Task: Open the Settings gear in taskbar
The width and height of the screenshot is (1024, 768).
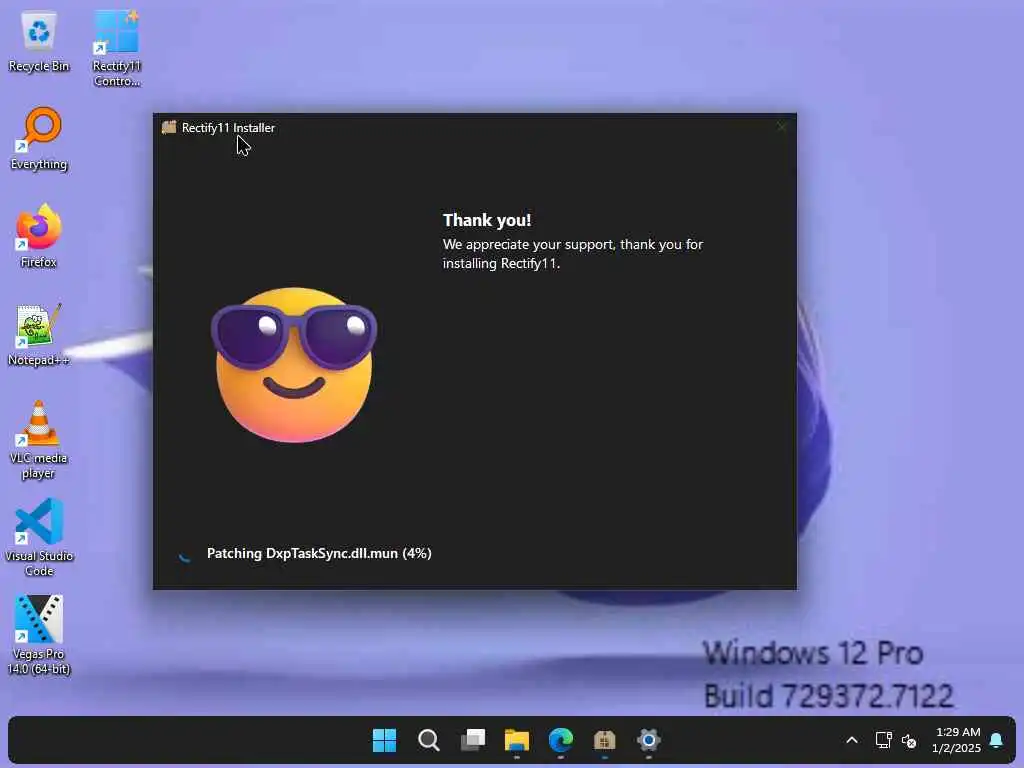Action: pos(648,740)
